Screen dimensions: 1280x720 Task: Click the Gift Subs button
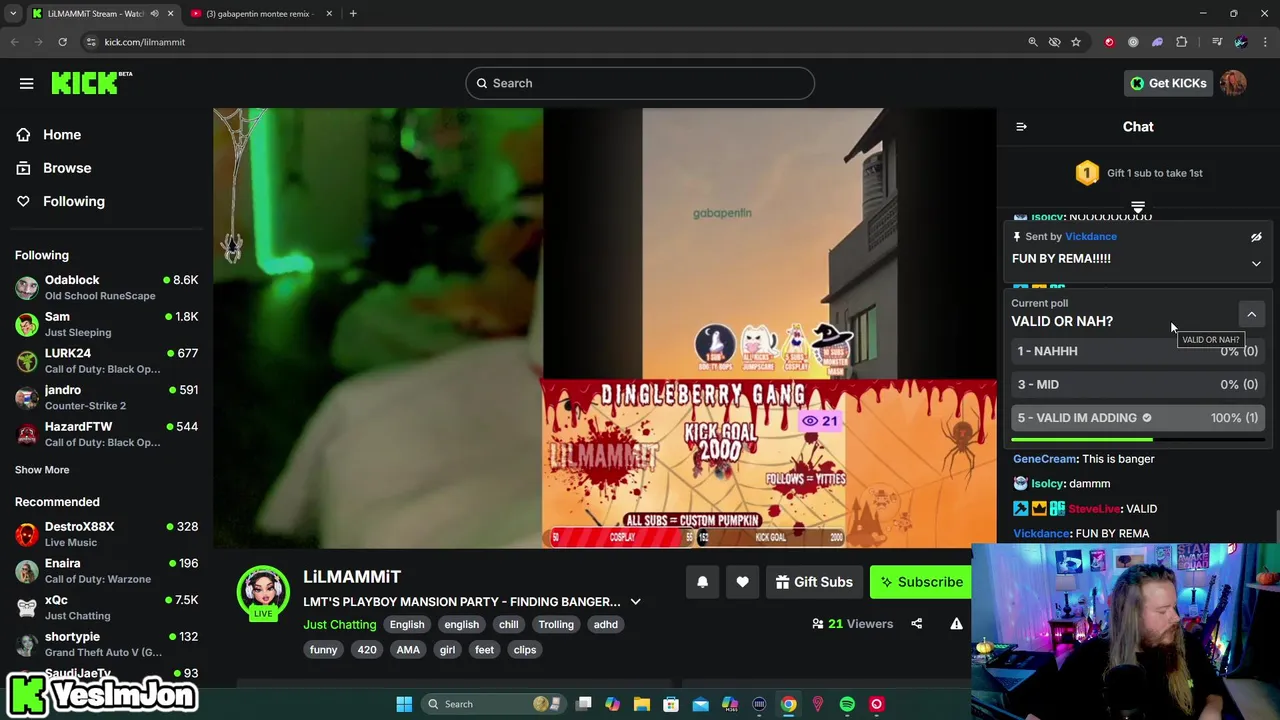coord(815,582)
